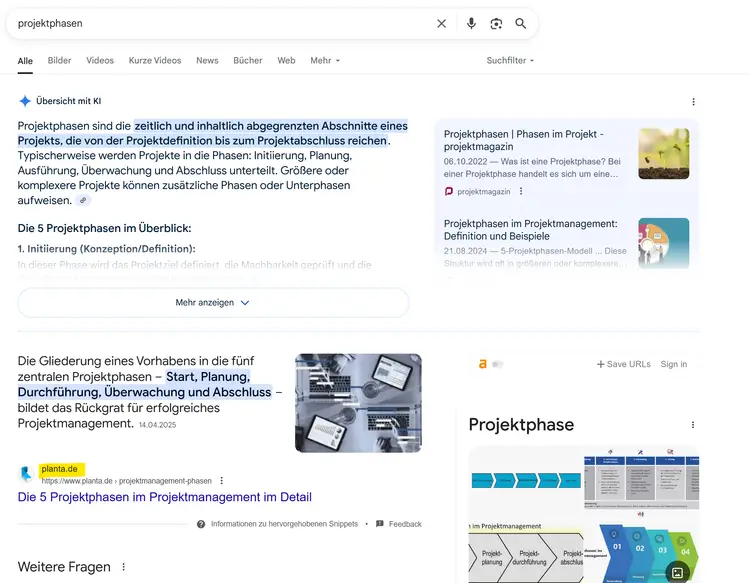Switch to the Videos tab
Screen dimensions: 750x583
pos(100,61)
